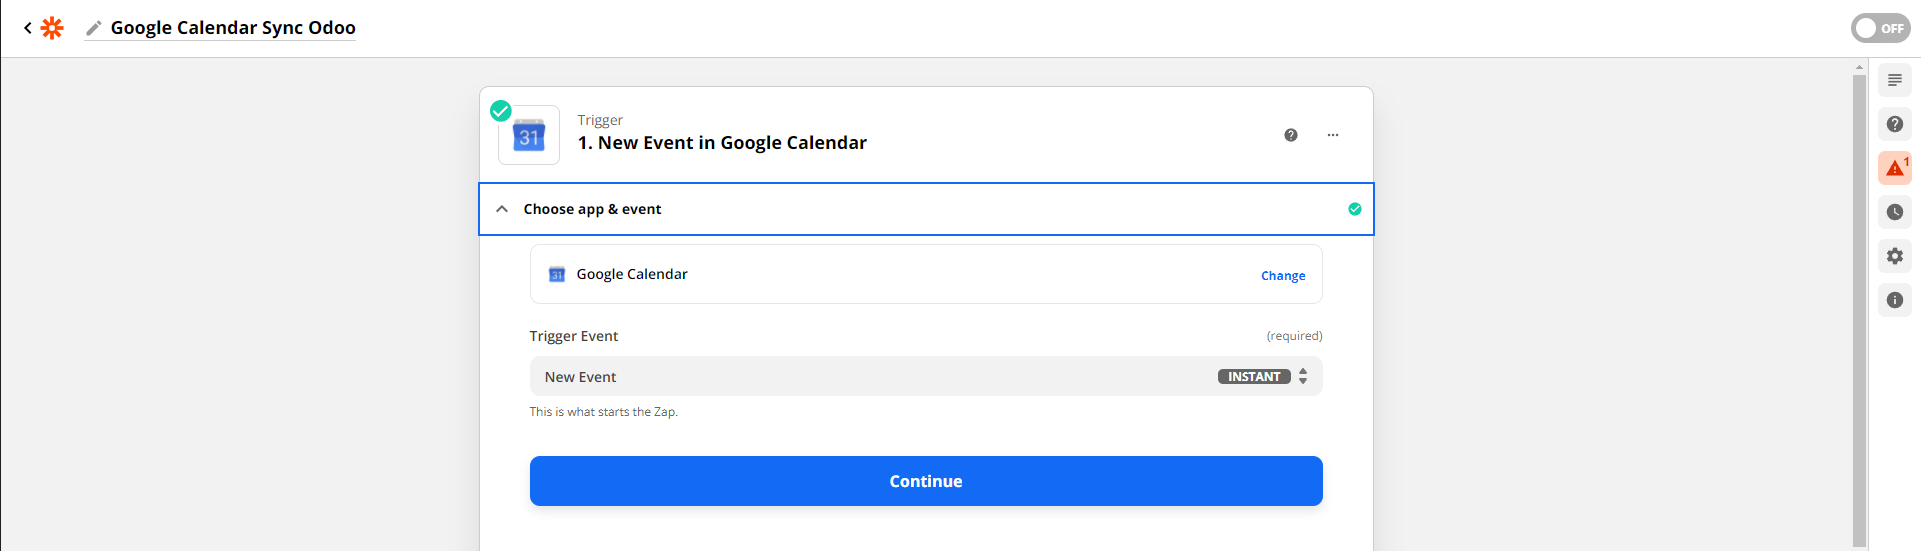Image resolution: width=1921 pixels, height=551 pixels.
Task: Click the Change link for Google Calendar
Action: click(x=1282, y=276)
